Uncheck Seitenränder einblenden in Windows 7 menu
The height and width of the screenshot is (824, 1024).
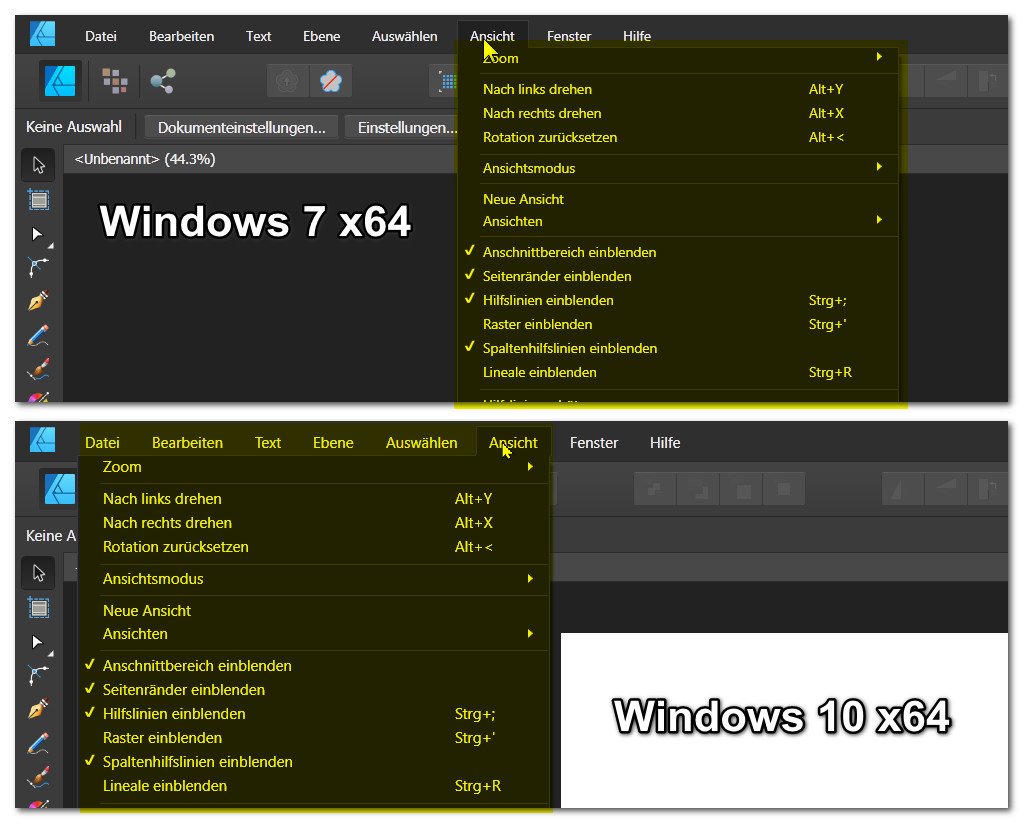[x=678, y=276]
